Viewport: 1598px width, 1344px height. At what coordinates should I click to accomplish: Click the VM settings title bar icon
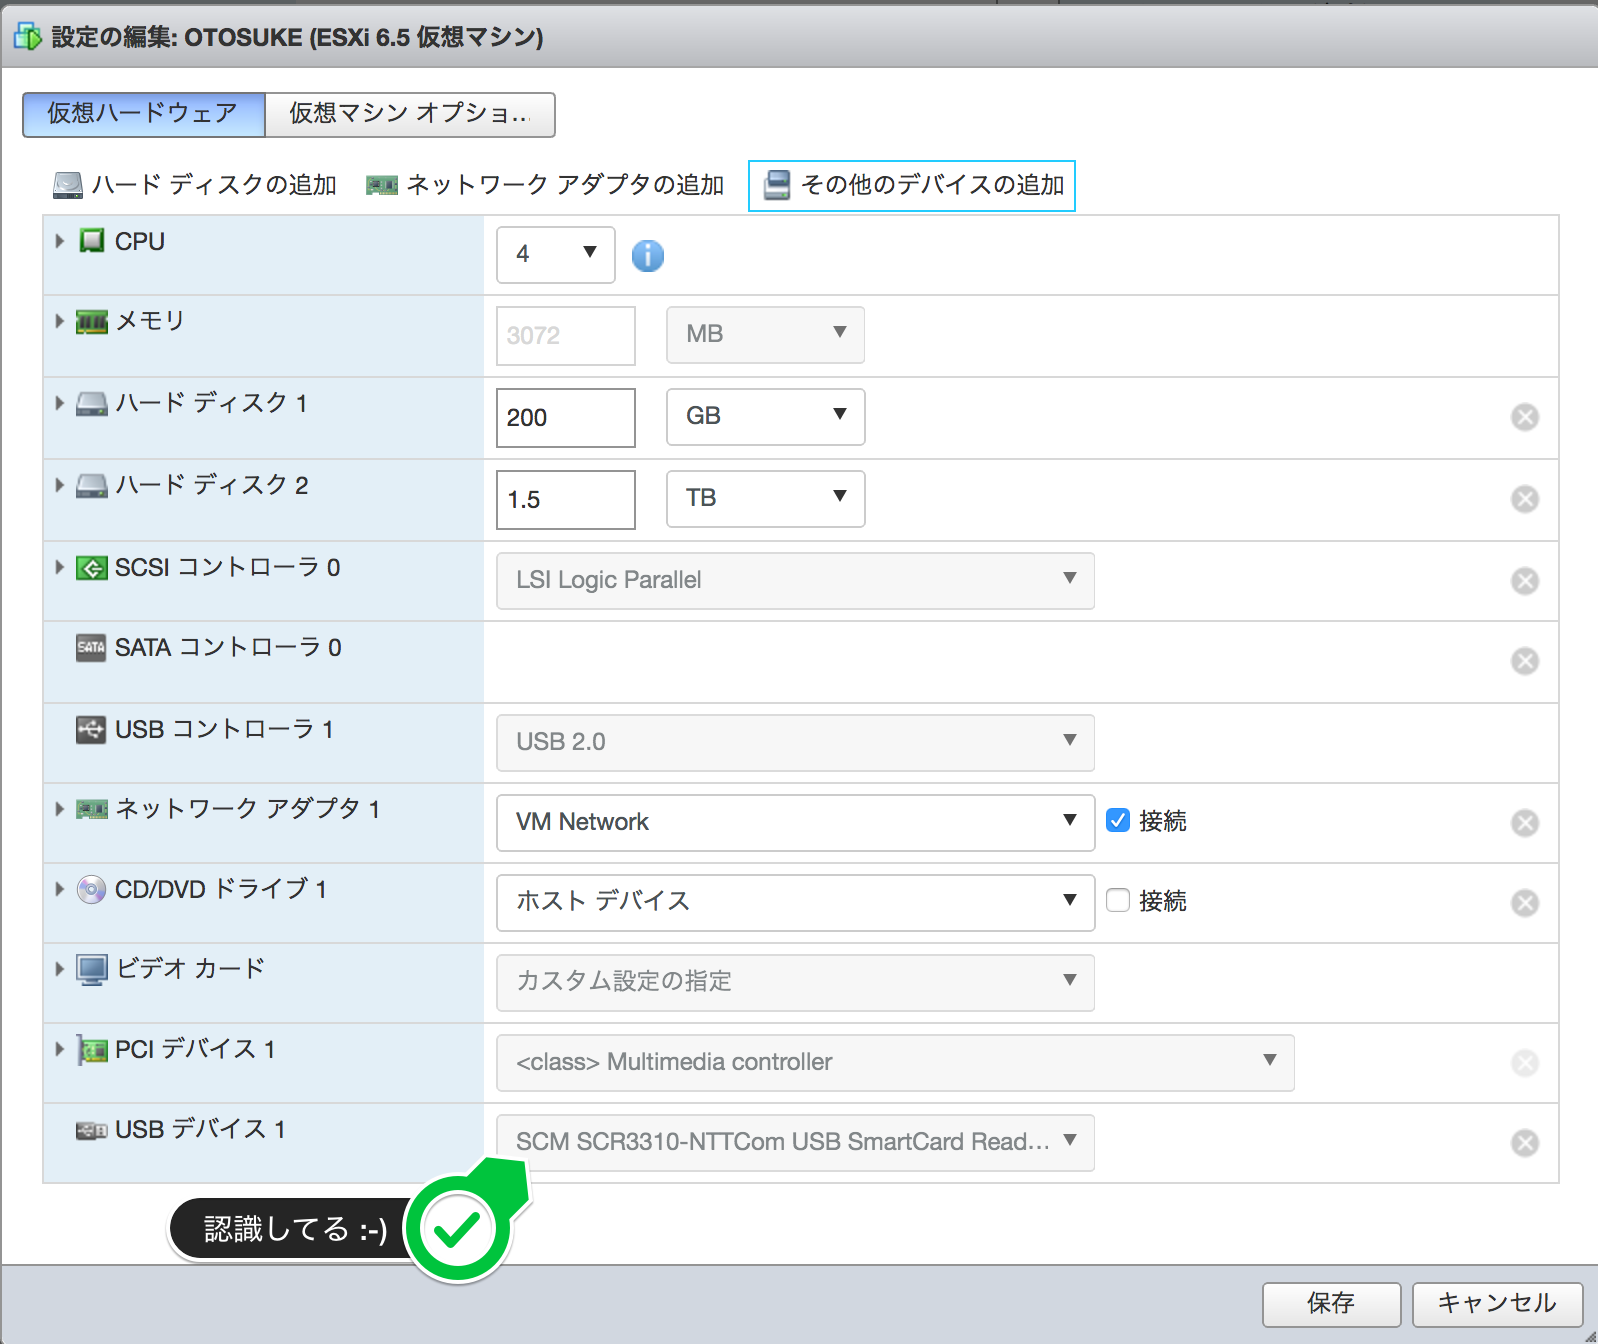(27, 37)
